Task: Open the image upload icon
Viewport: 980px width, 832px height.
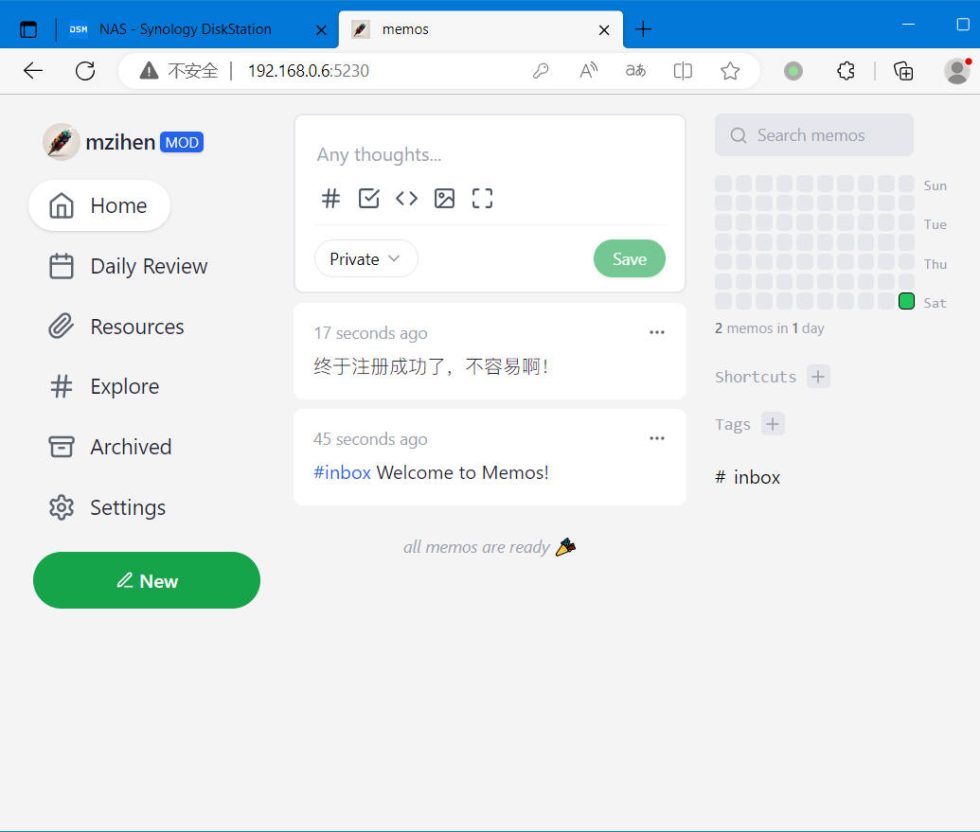Action: [444, 198]
